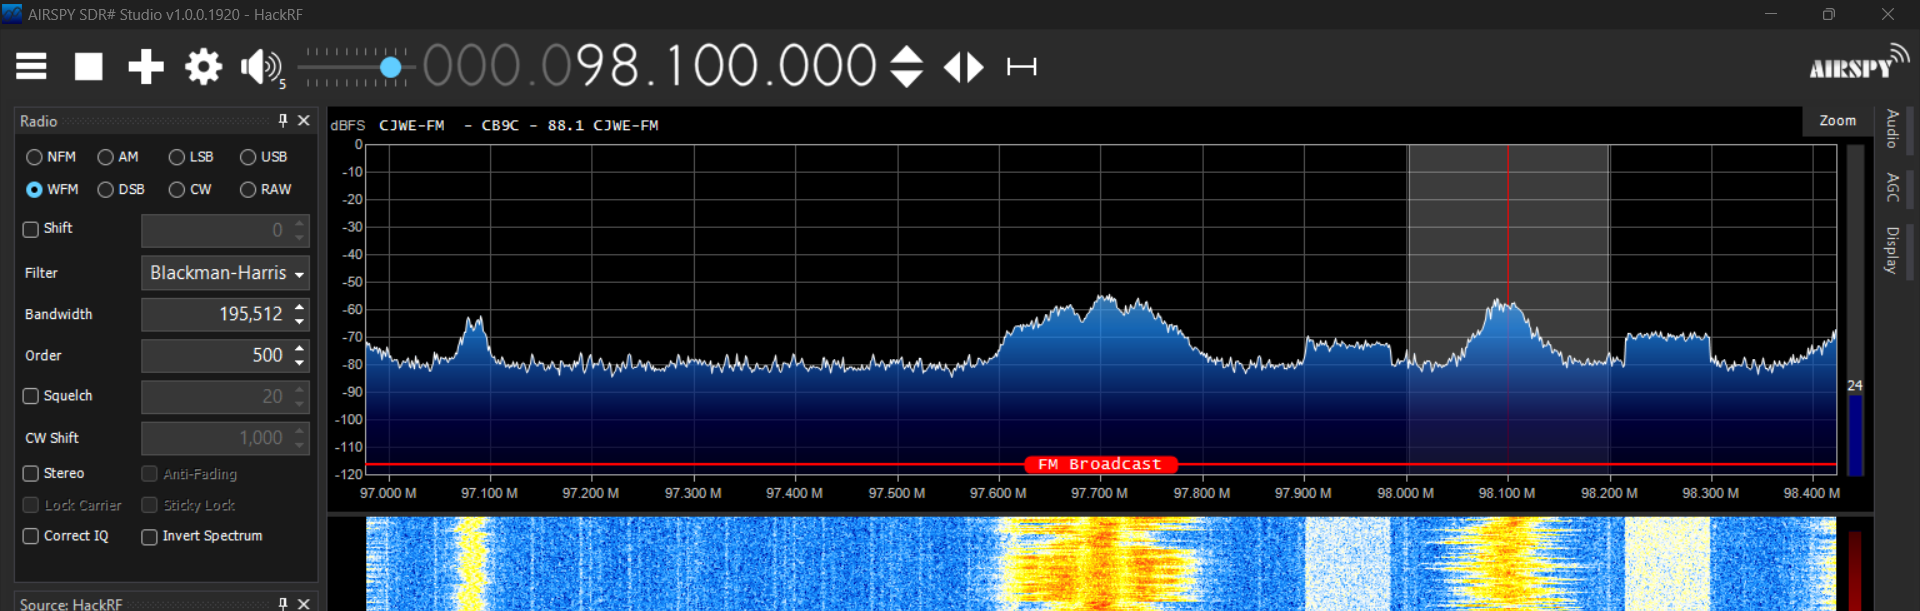Open settings with the gear icon
The image size is (1920, 611).
[x=203, y=67]
